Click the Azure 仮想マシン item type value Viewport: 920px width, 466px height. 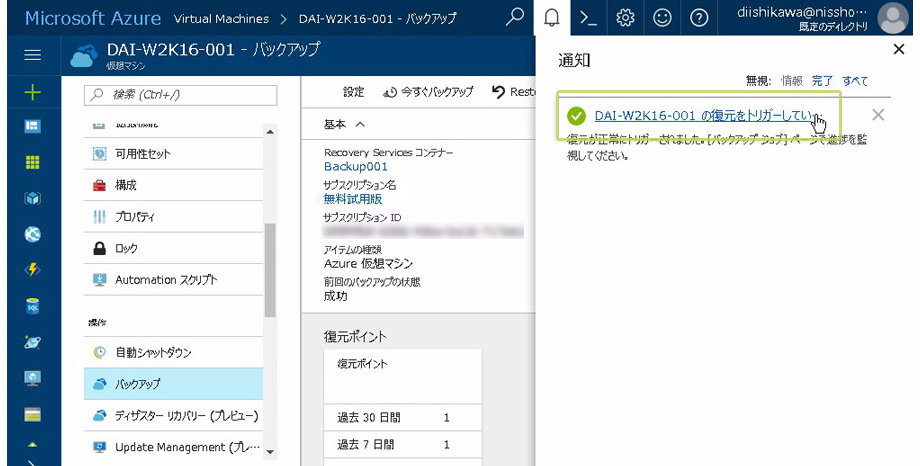pyautogui.click(x=368, y=264)
